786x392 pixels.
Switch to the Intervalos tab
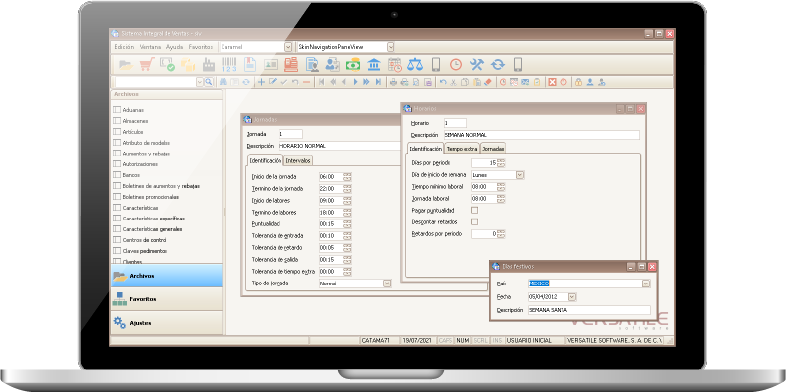tap(298, 160)
